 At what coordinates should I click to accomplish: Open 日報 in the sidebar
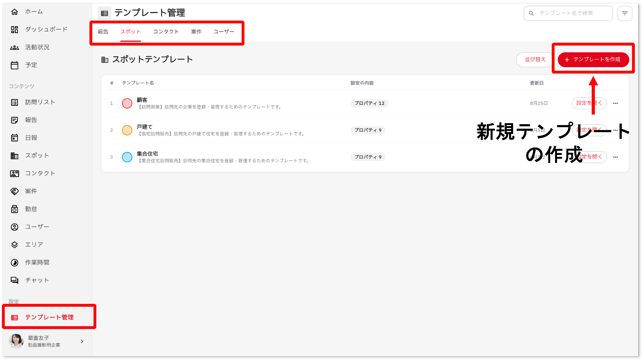click(24, 138)
